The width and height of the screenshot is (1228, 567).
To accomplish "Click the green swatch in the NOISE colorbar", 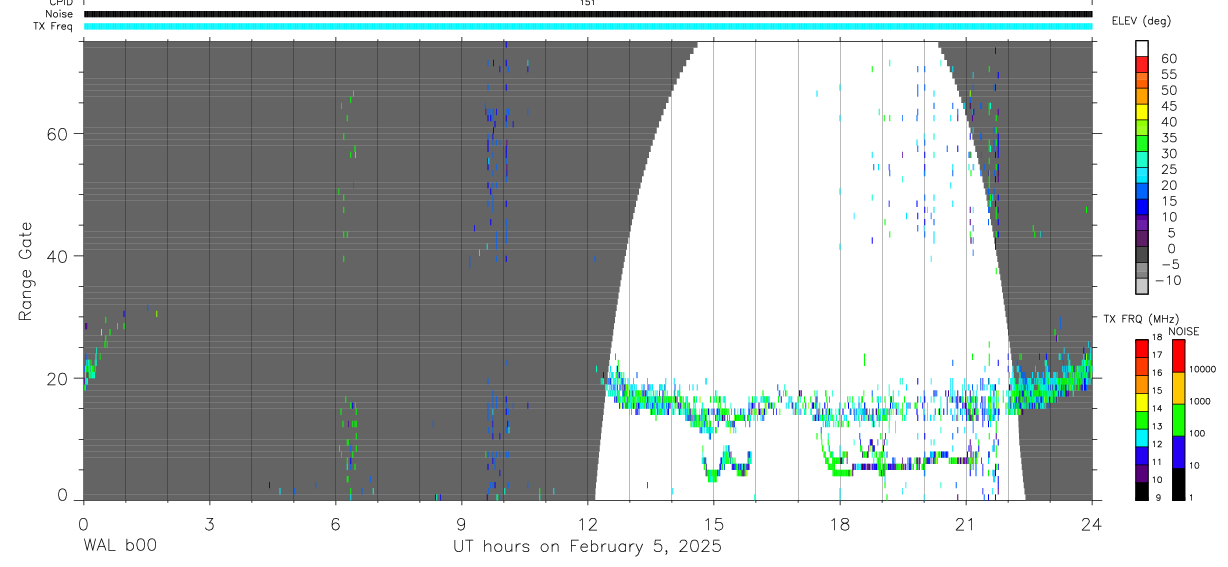I will click(1178, 420).
